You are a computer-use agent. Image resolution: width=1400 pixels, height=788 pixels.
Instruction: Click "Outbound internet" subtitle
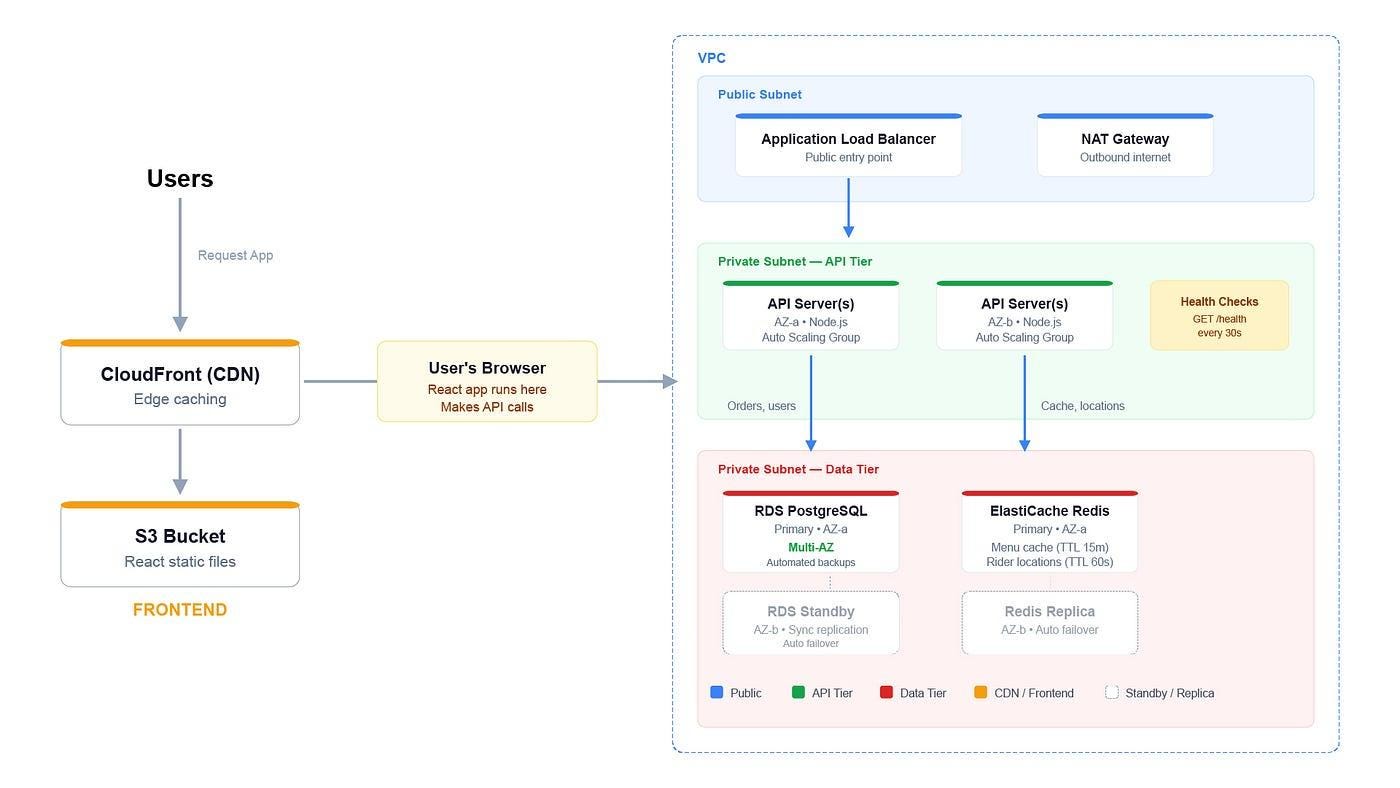1125,158
